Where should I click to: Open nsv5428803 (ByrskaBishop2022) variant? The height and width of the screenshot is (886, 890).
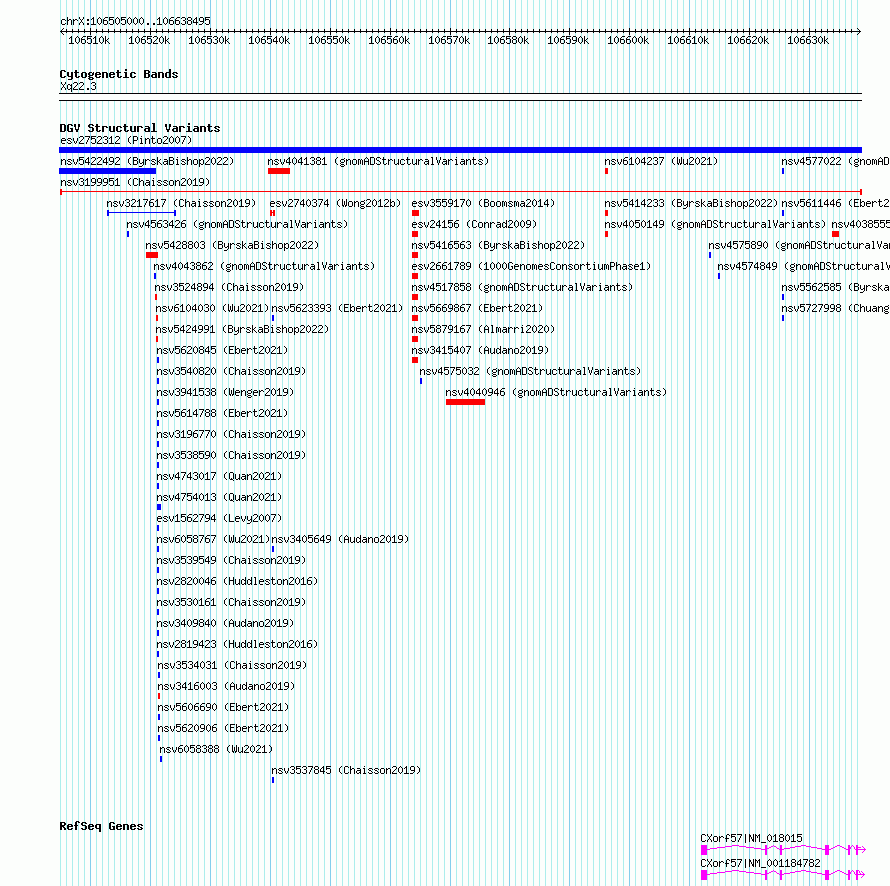point(232,245)
